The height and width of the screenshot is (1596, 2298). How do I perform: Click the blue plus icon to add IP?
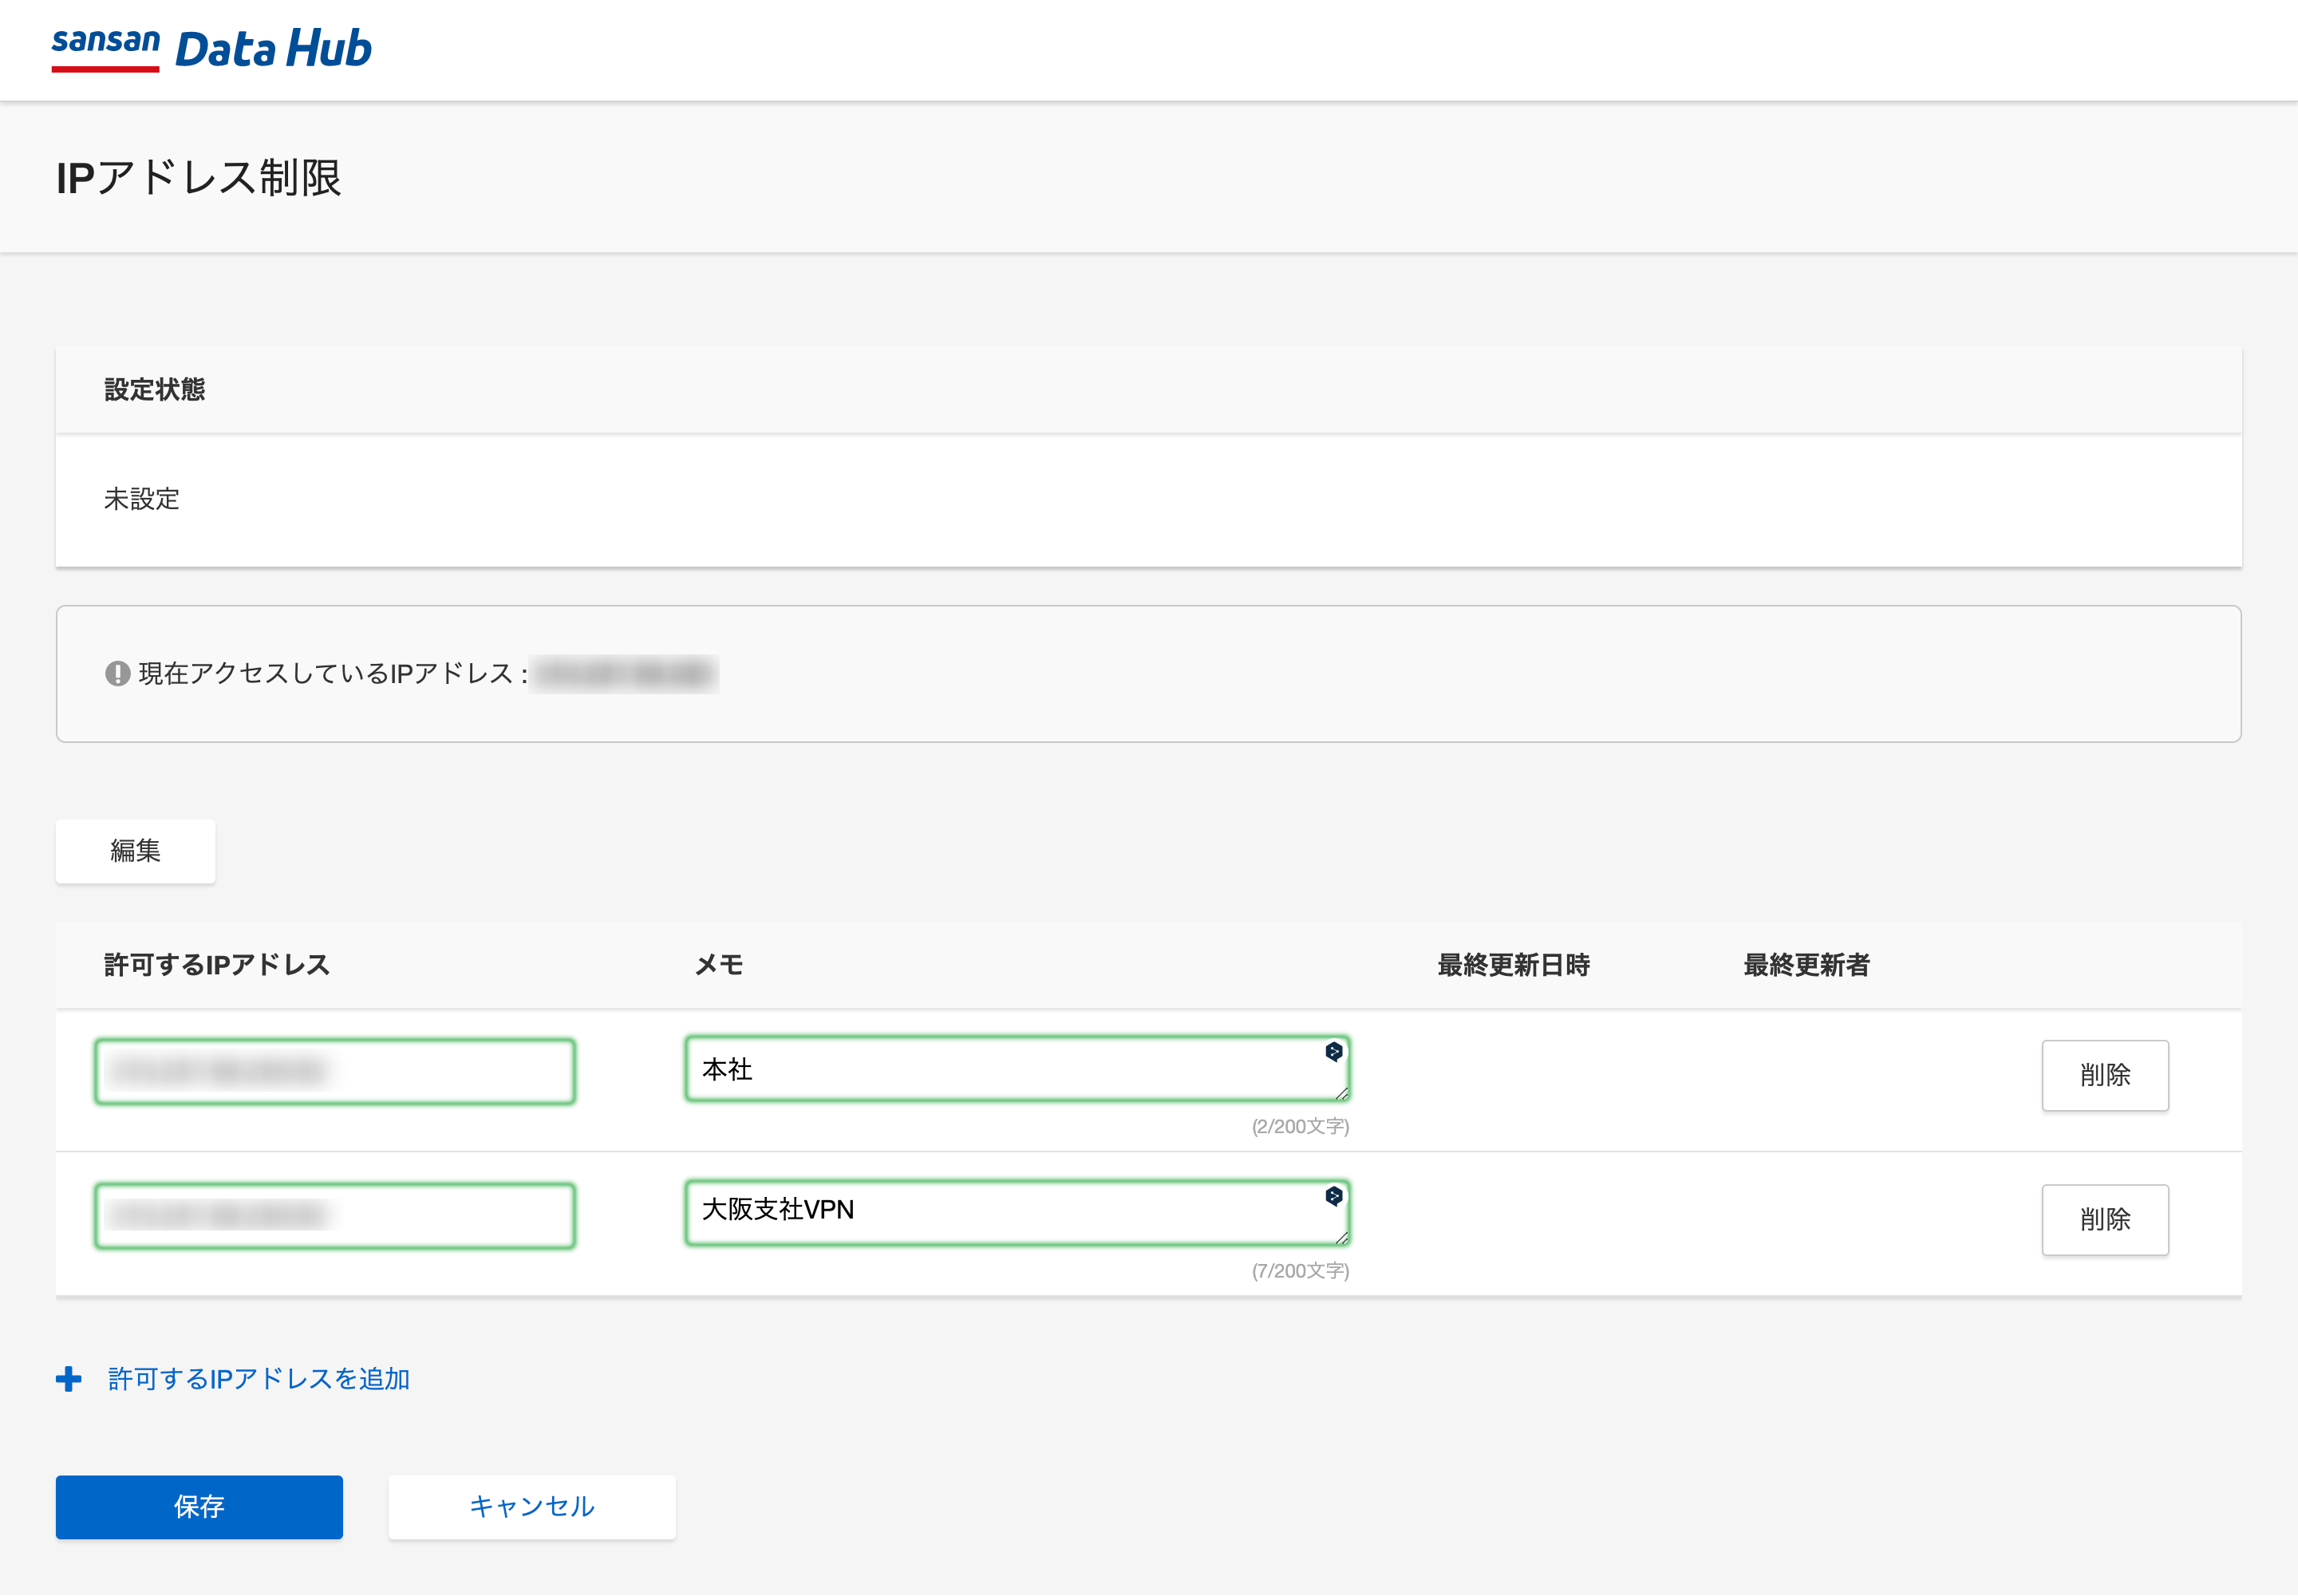point(69,1379)
